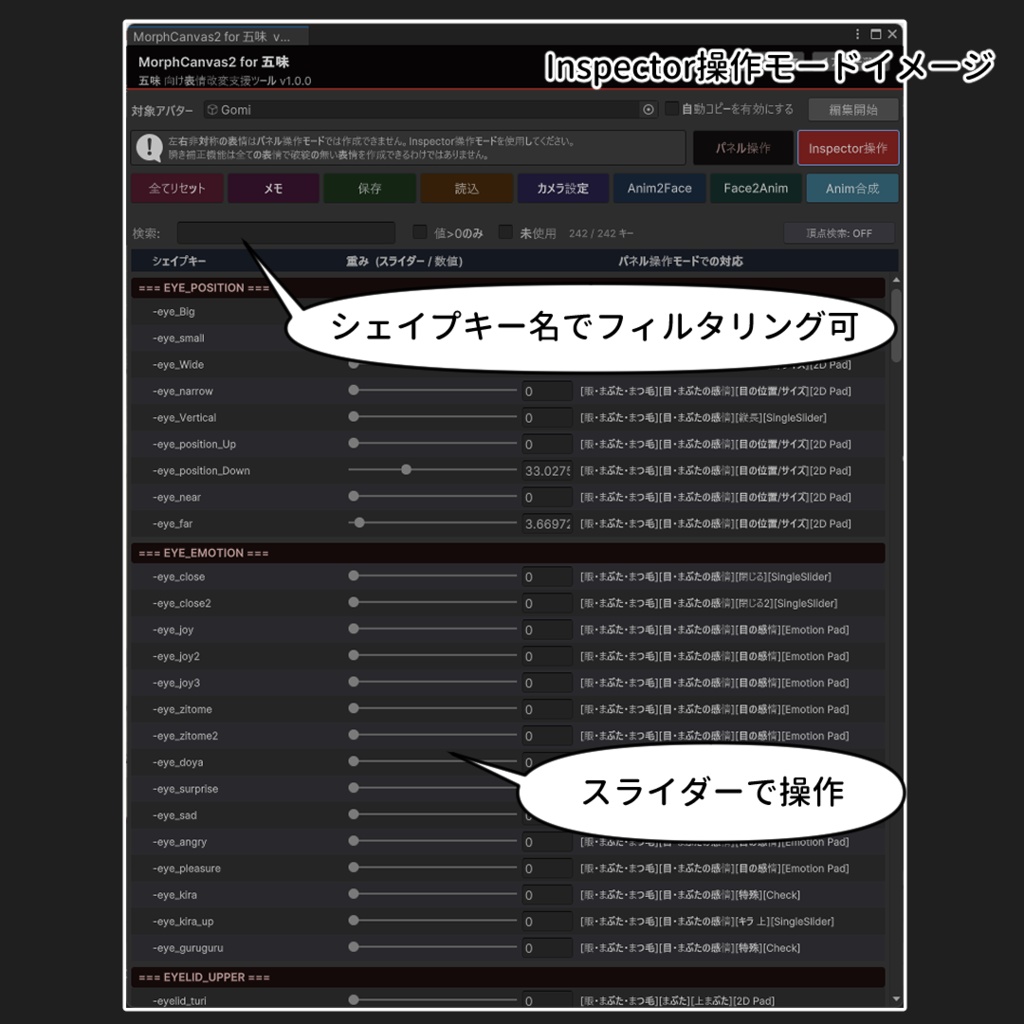Image resolution: width=1024 pixels, height=1024 pixels.
Task: Open the avatar object picker circle icon
Action: [648, 110]
